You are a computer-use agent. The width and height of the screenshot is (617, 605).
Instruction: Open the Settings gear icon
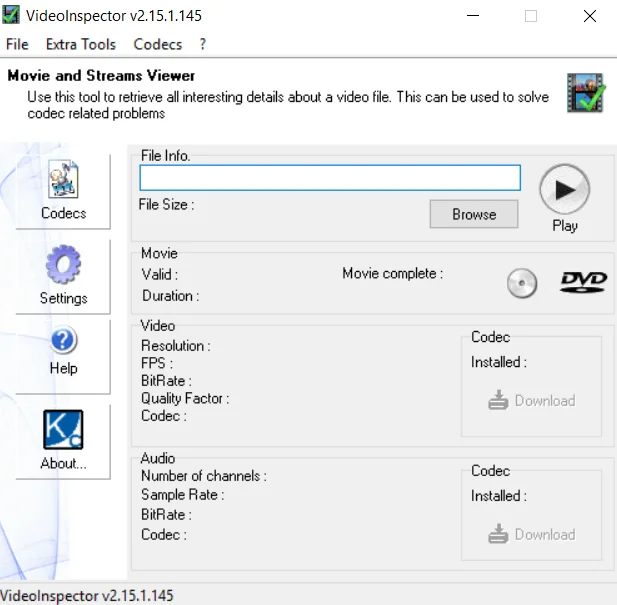(x=63, y=264)
